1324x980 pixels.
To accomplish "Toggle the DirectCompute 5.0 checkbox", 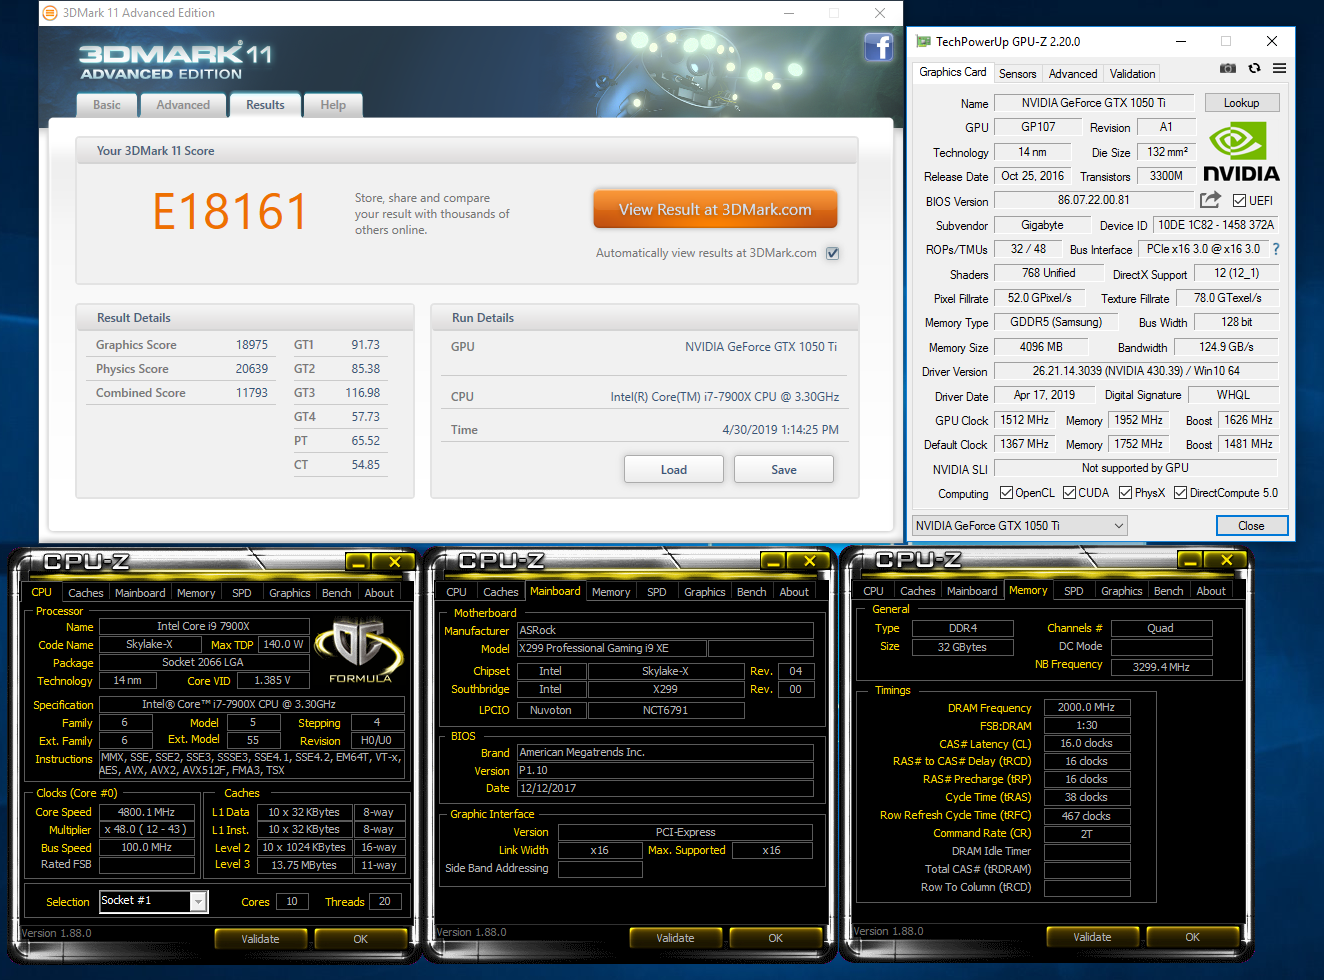I will tap(1180, 493).
